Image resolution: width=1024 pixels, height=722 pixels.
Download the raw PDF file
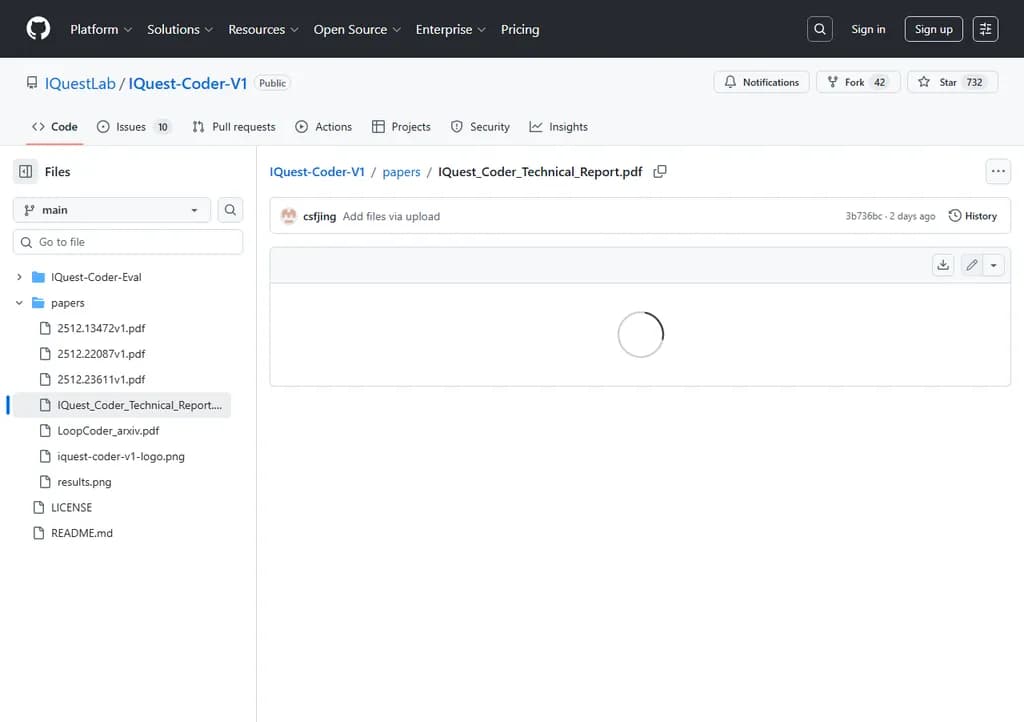[x=942, y=264]
